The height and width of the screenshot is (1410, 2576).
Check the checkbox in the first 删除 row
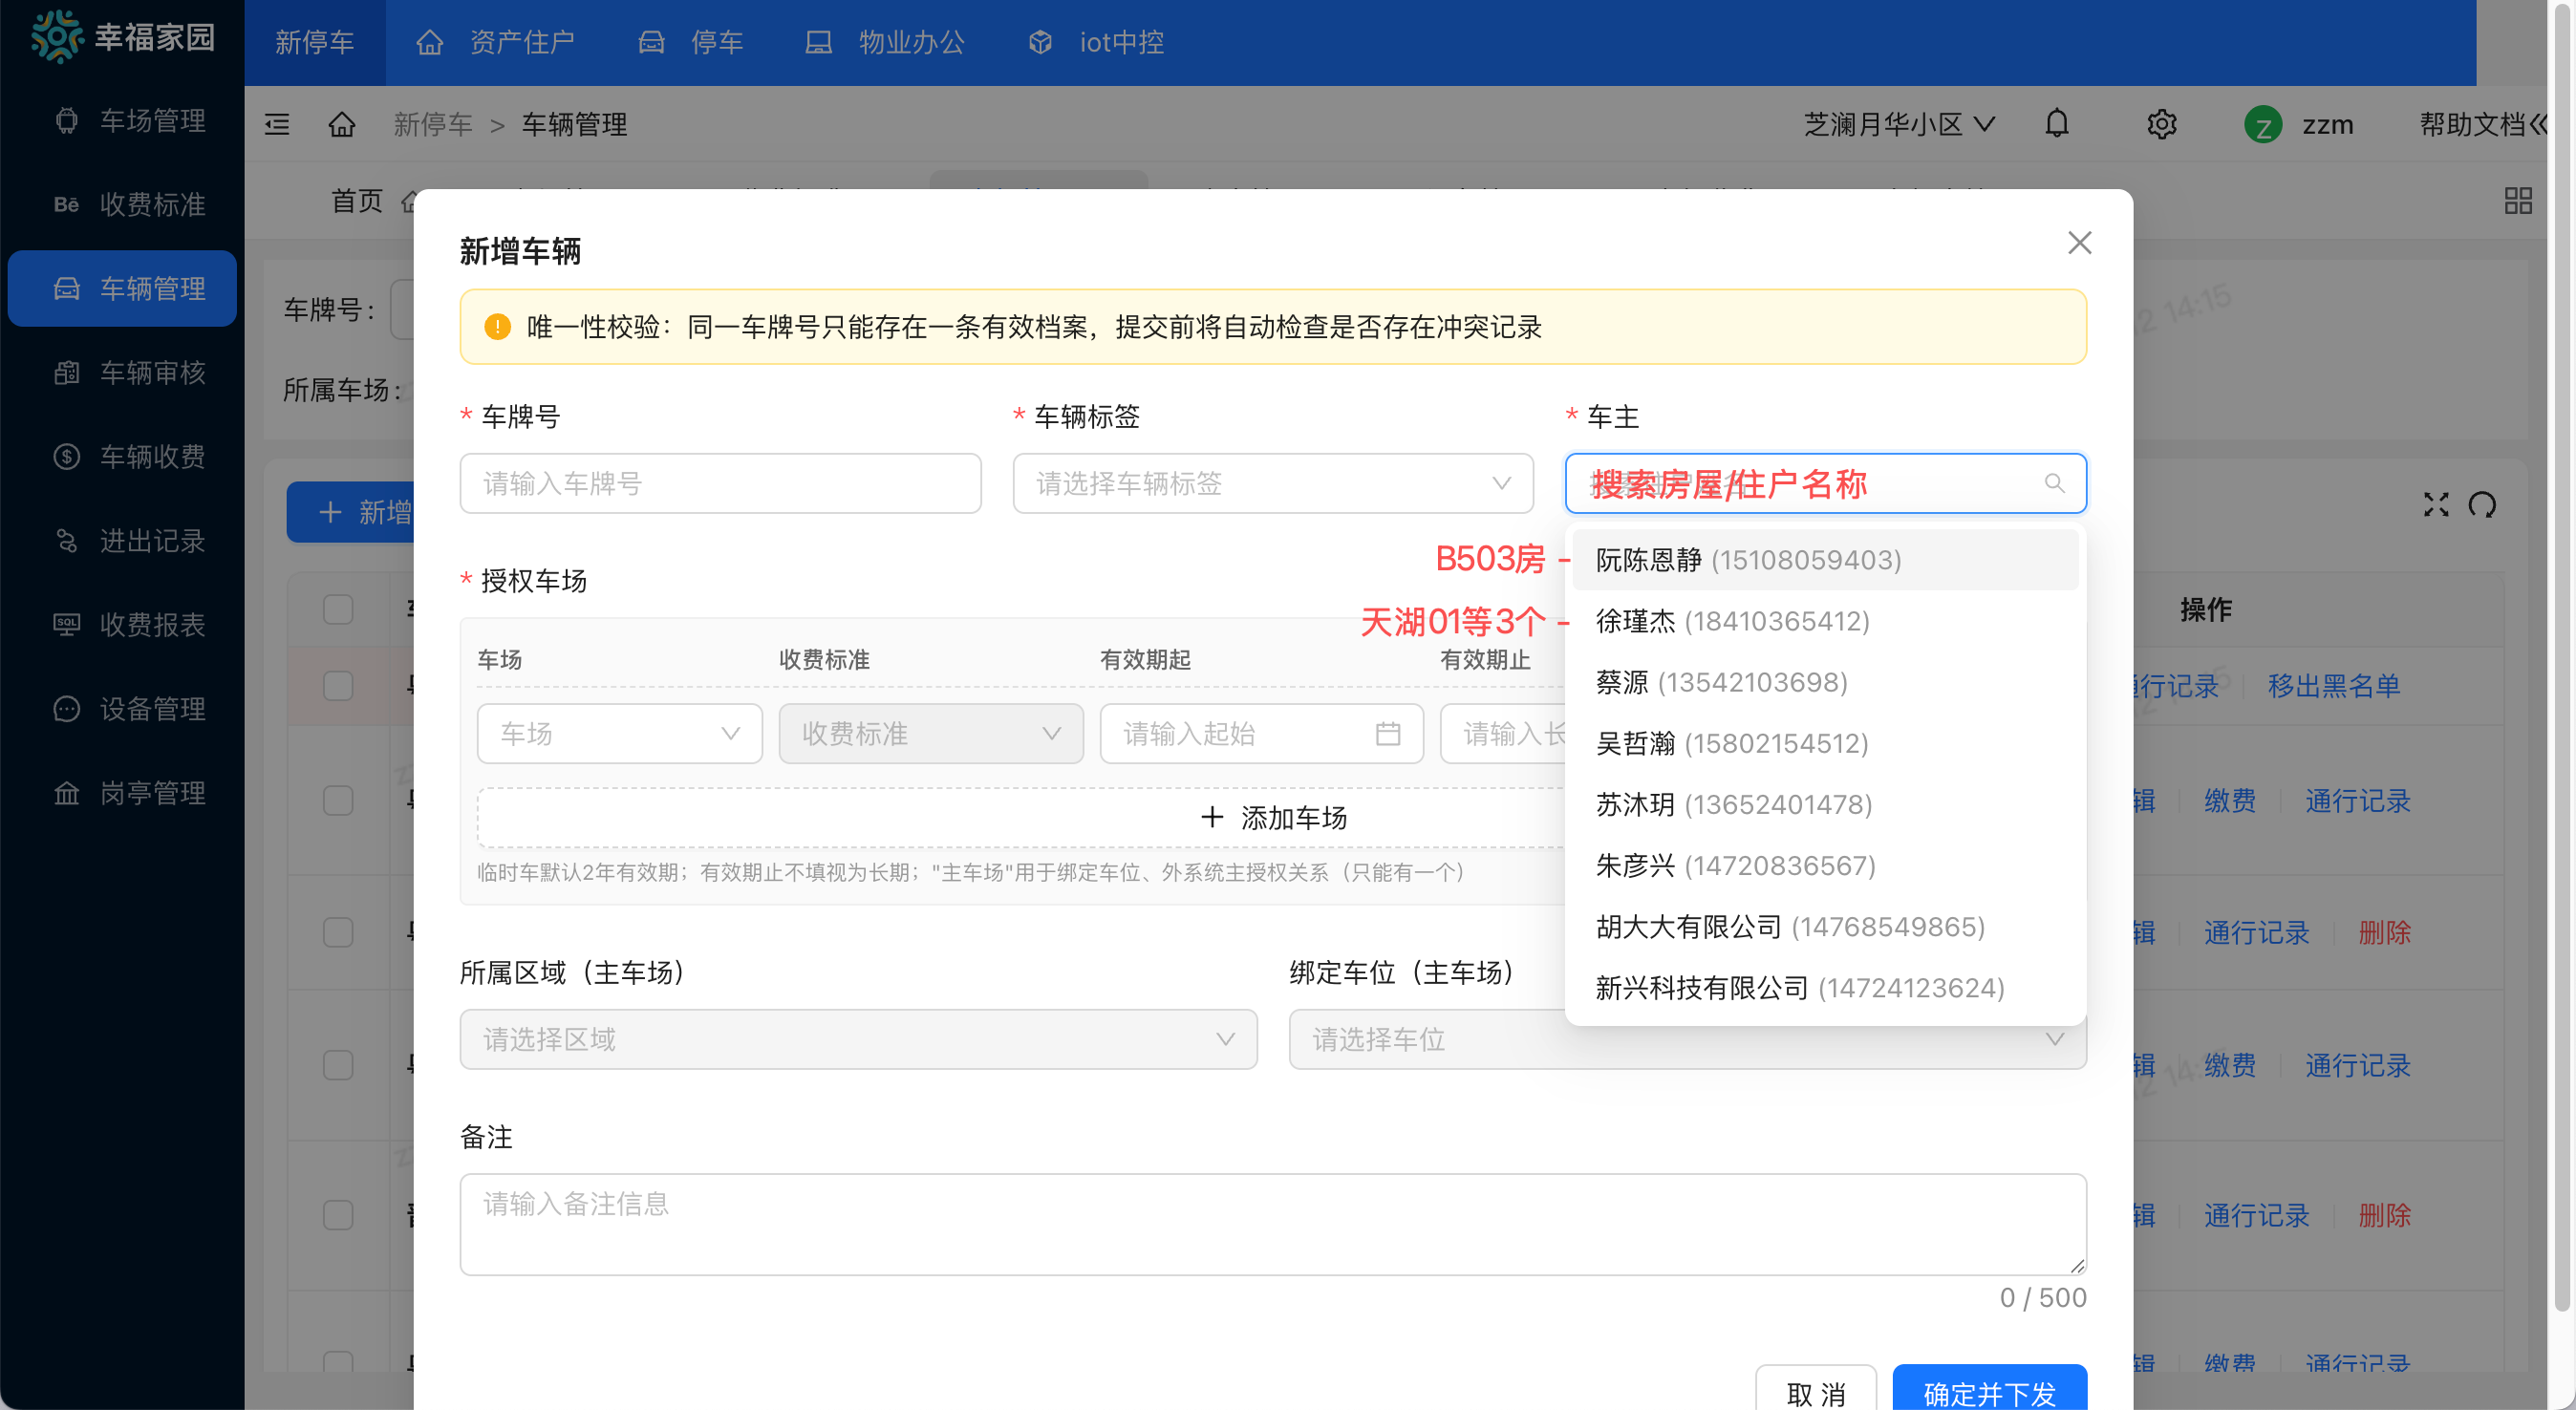338,932
